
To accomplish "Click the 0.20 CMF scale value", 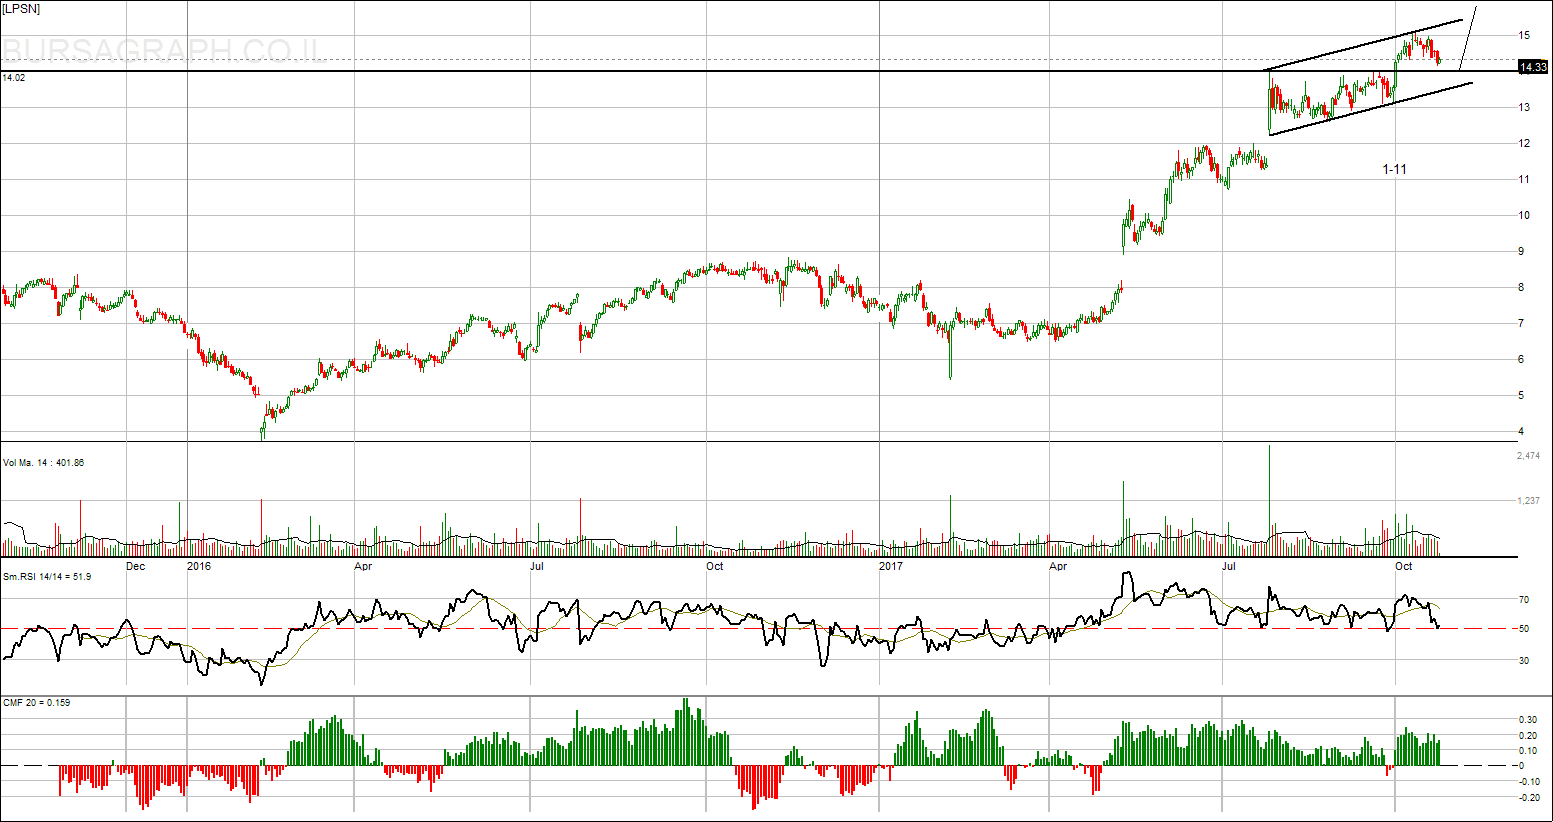I will click(x=1528, y=735).
